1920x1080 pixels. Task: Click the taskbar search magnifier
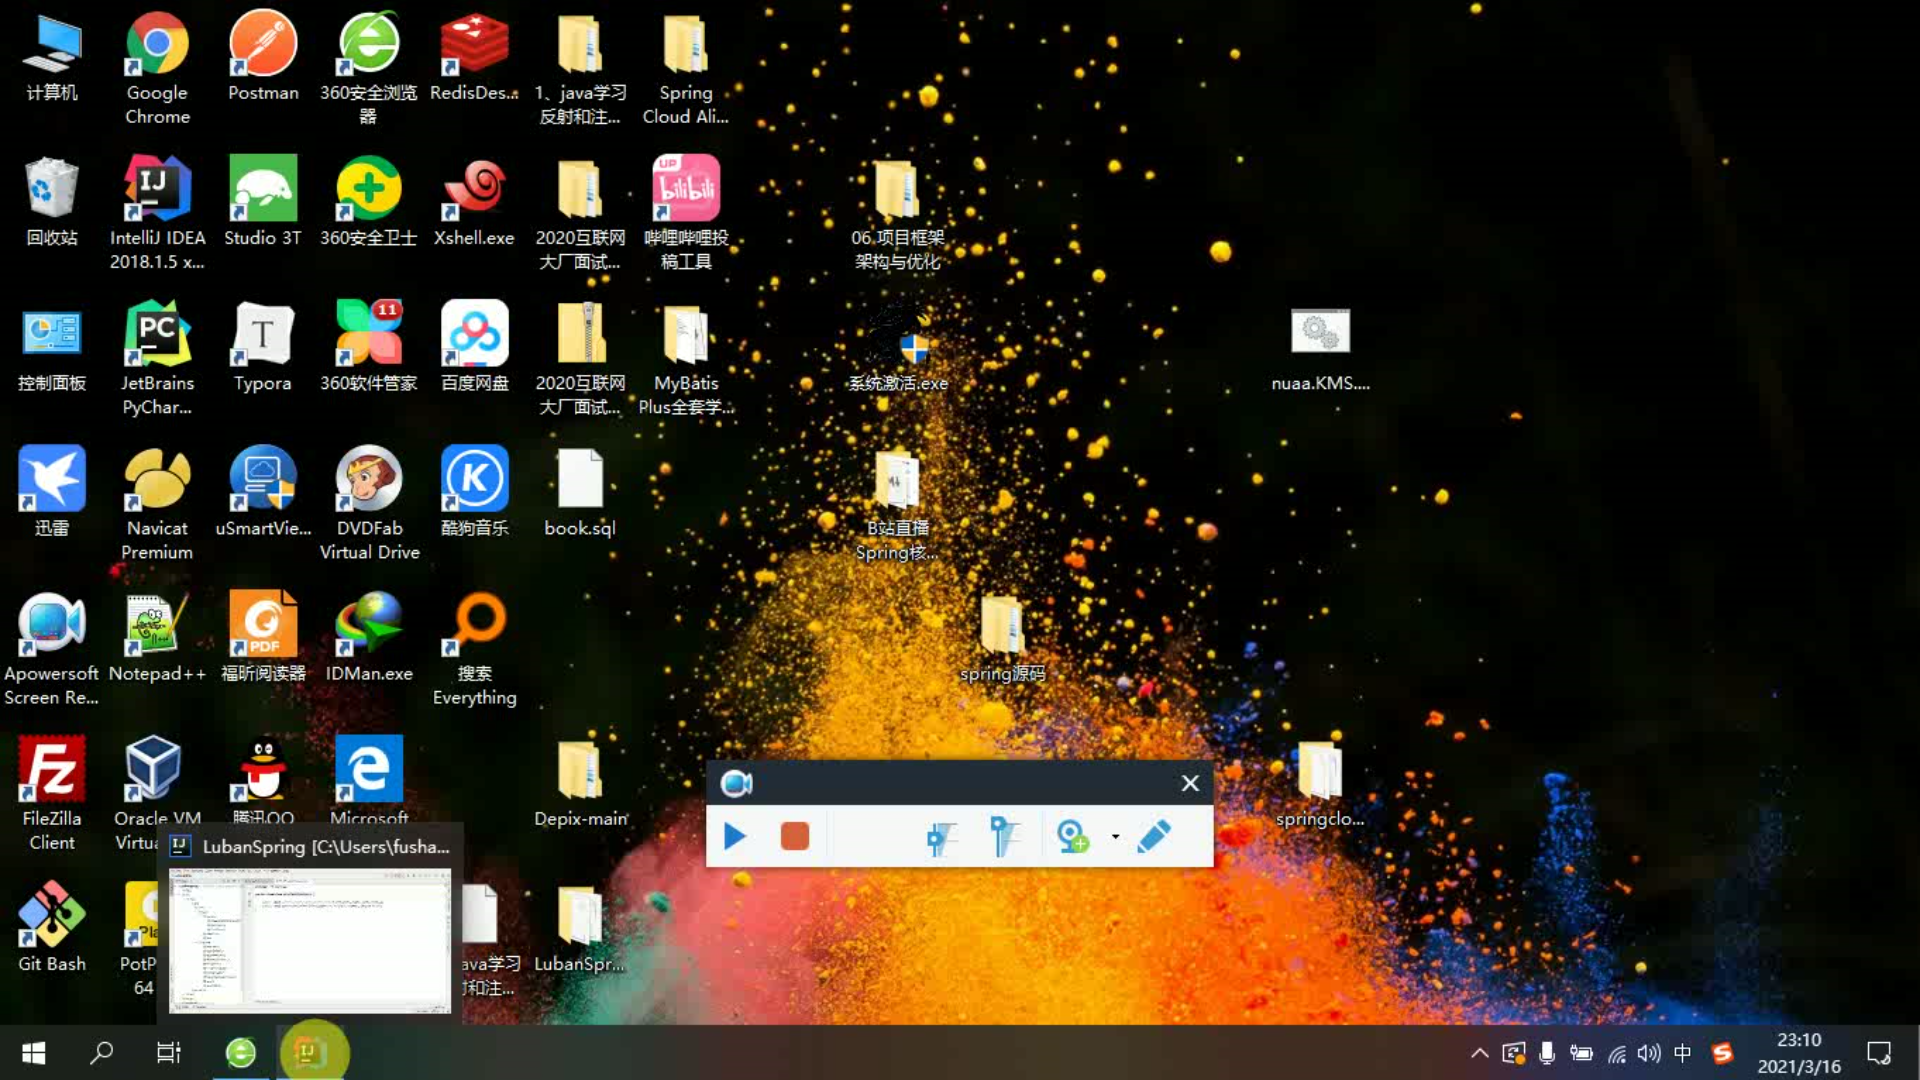pyautogui.click(x=101, y=1052)
